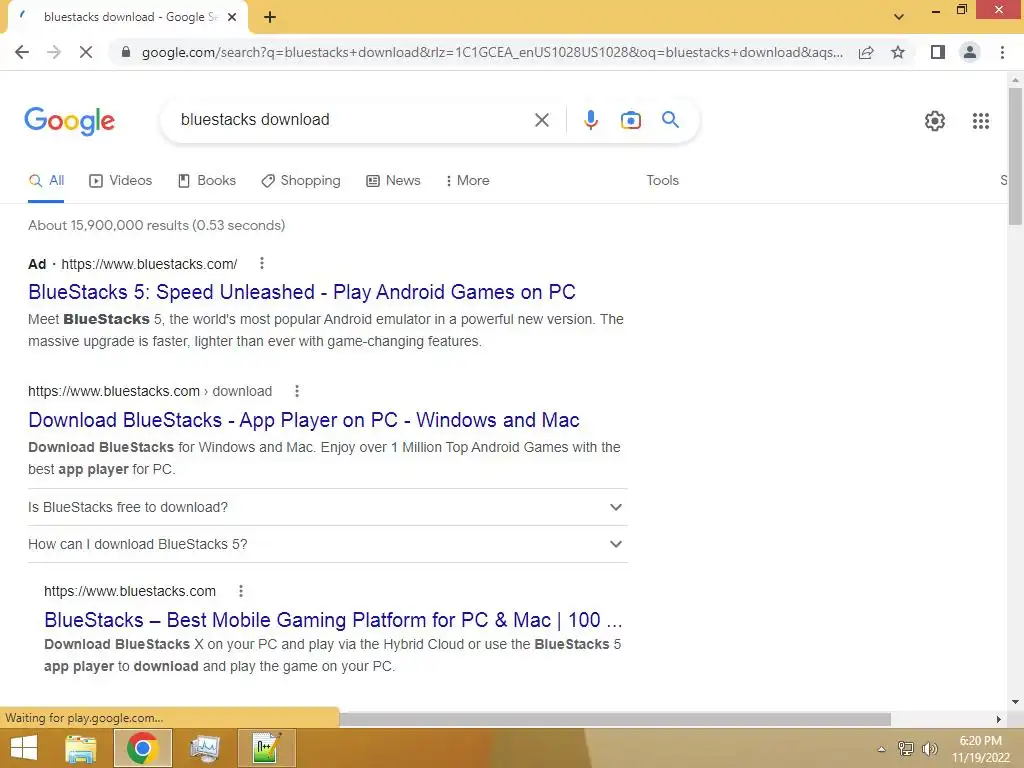Open search Tools
Viewport: 1024px width, 768px height.
pyautogui.click(x=662, y=181)
